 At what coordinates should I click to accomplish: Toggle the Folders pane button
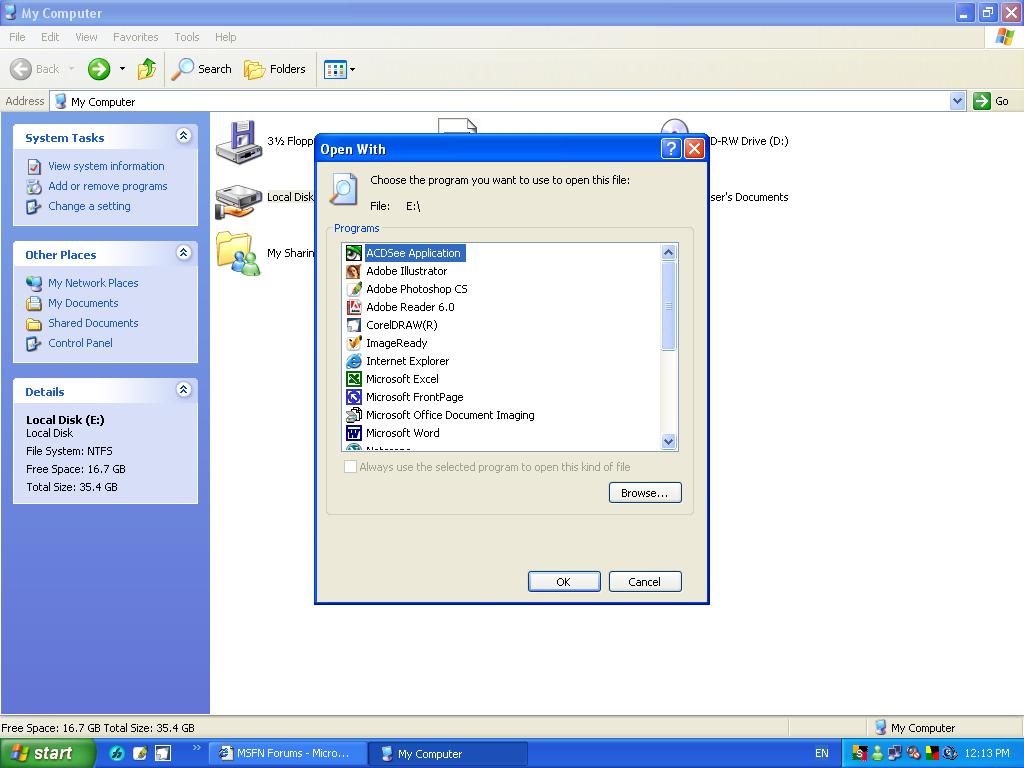[x=274, y=69]
